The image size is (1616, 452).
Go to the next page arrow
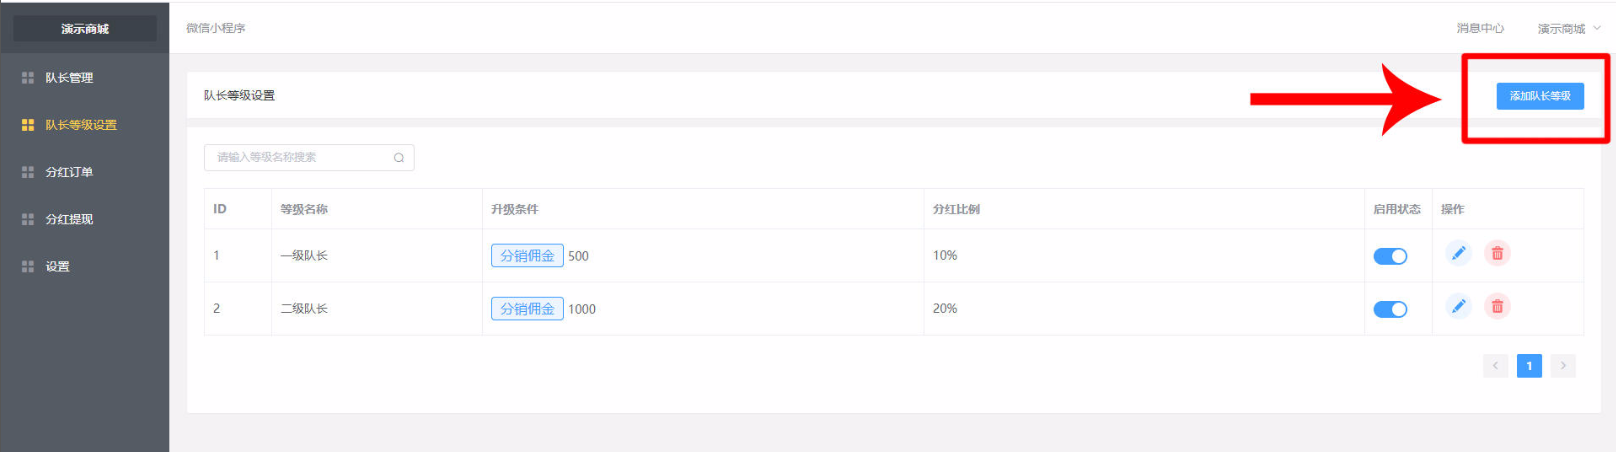1563,366
